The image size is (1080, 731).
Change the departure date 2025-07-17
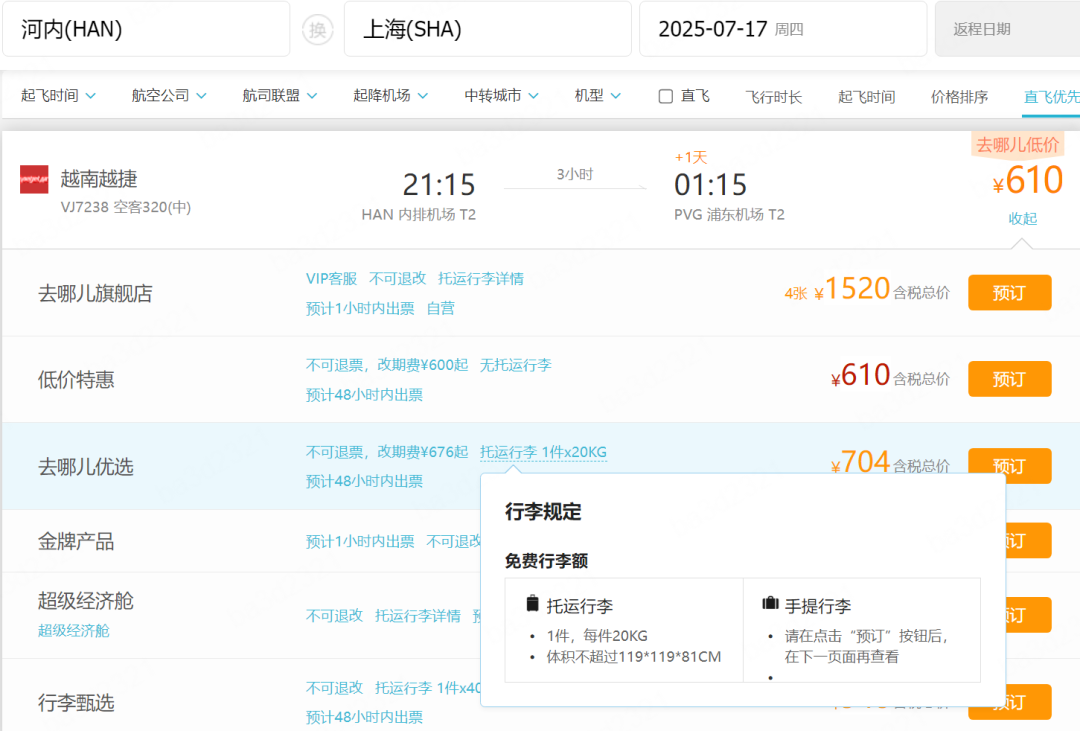tap(783, 29)
